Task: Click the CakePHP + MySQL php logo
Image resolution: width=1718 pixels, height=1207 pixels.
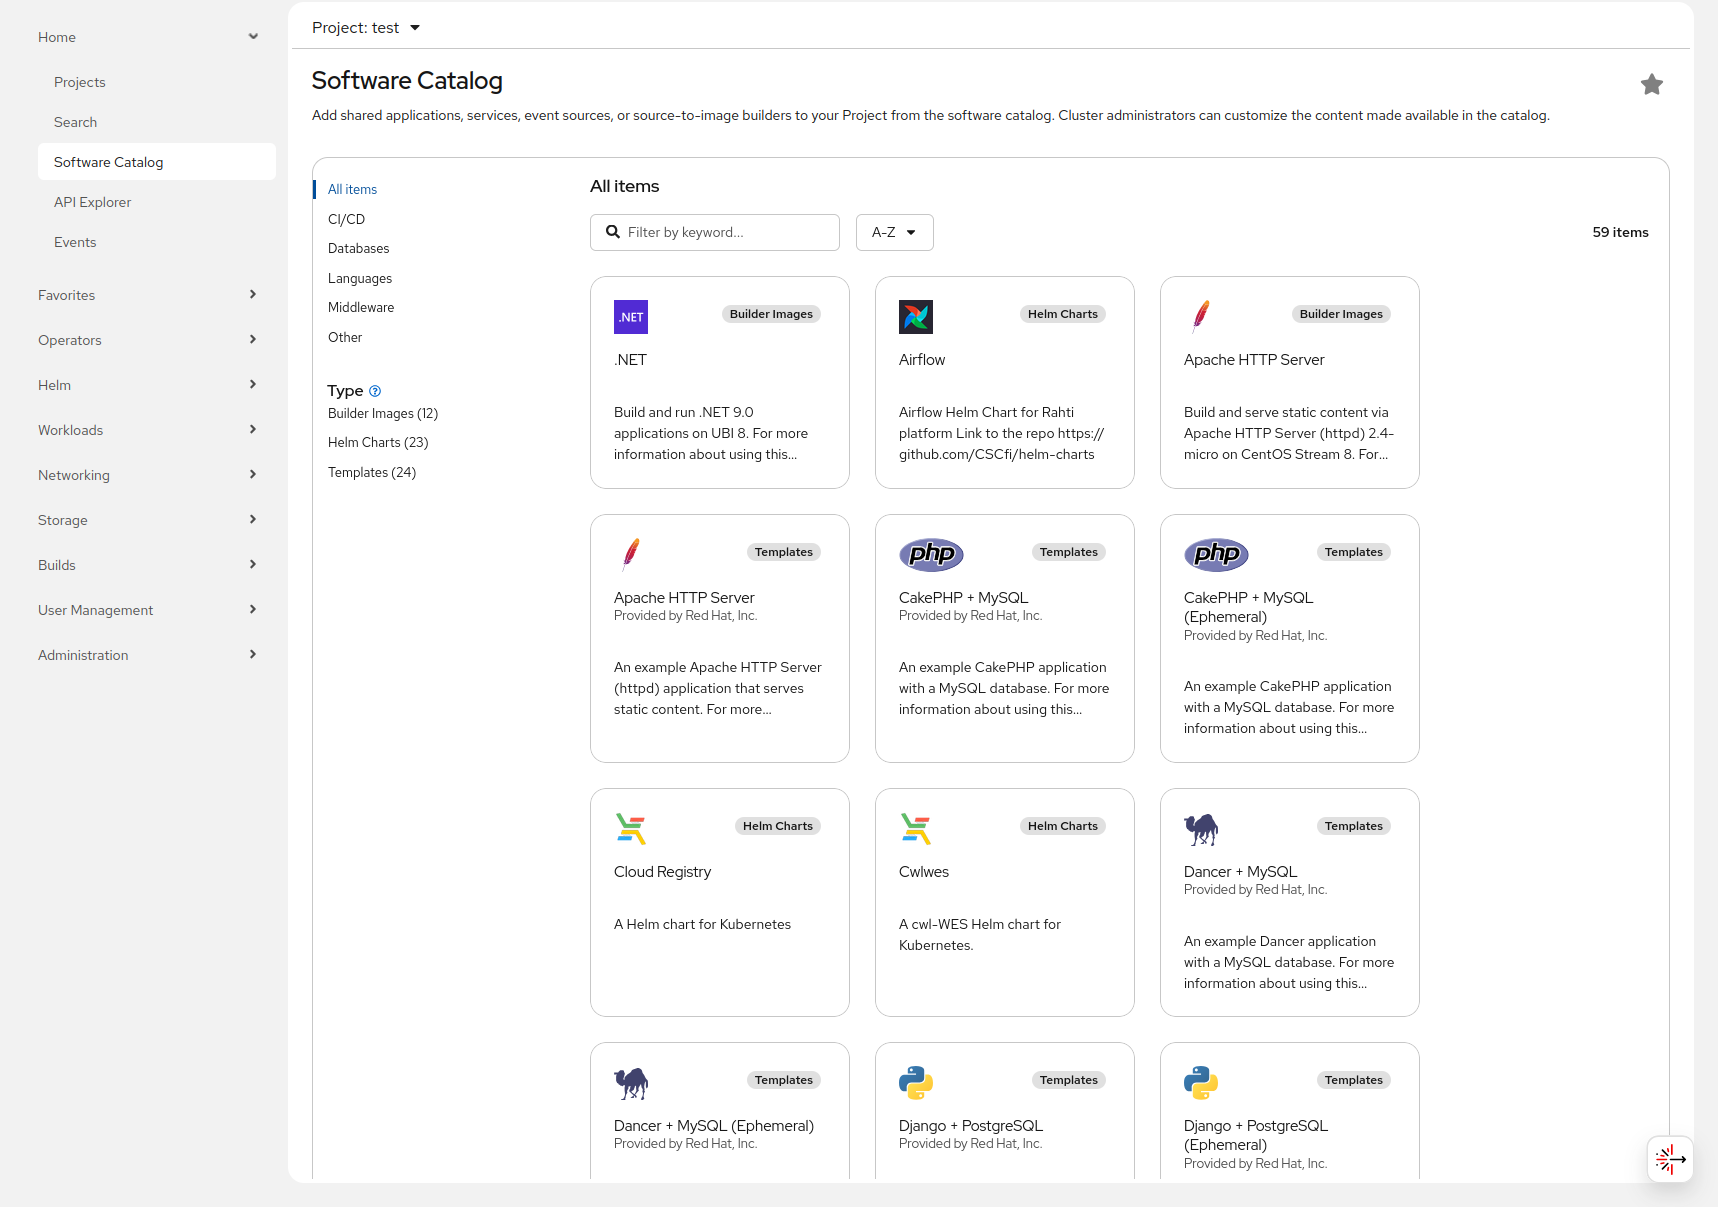Action: tap(931, 554)
